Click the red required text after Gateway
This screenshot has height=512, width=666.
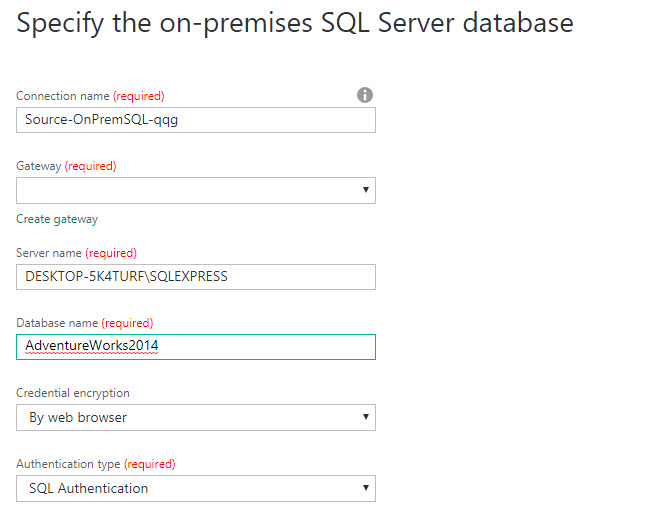click(x=90, y=166)
